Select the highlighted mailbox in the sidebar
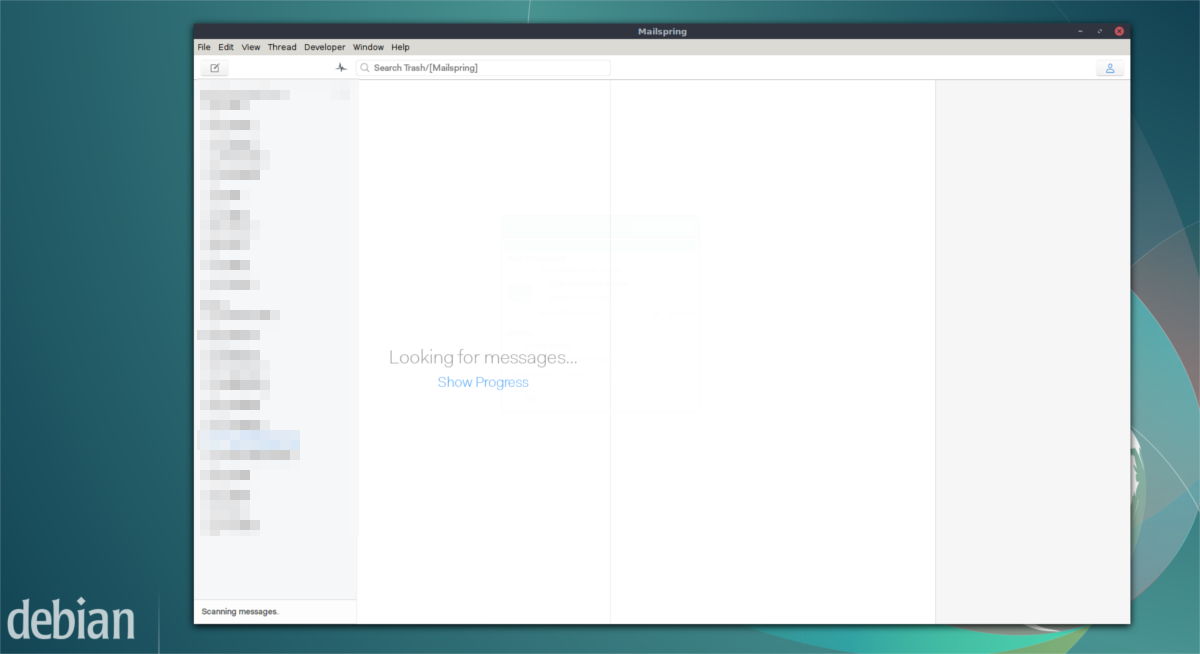Screen dimensions: 1200x654 249,441
